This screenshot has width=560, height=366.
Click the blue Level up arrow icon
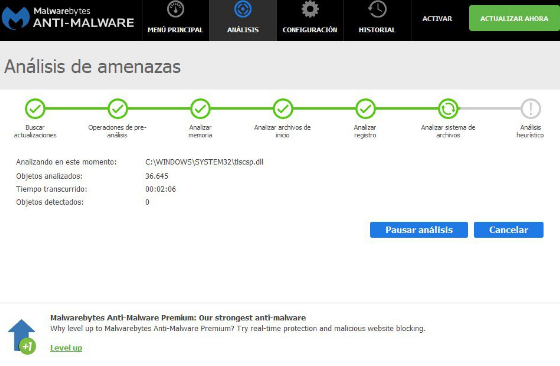(22, 336)
